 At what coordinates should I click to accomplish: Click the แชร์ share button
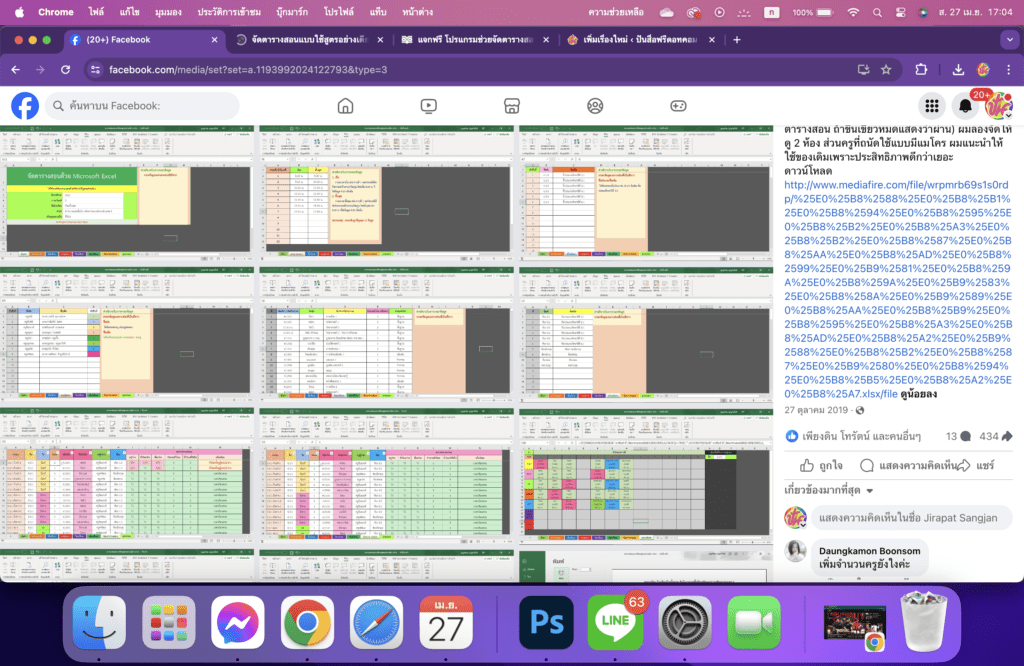click(x=976, y=466)
